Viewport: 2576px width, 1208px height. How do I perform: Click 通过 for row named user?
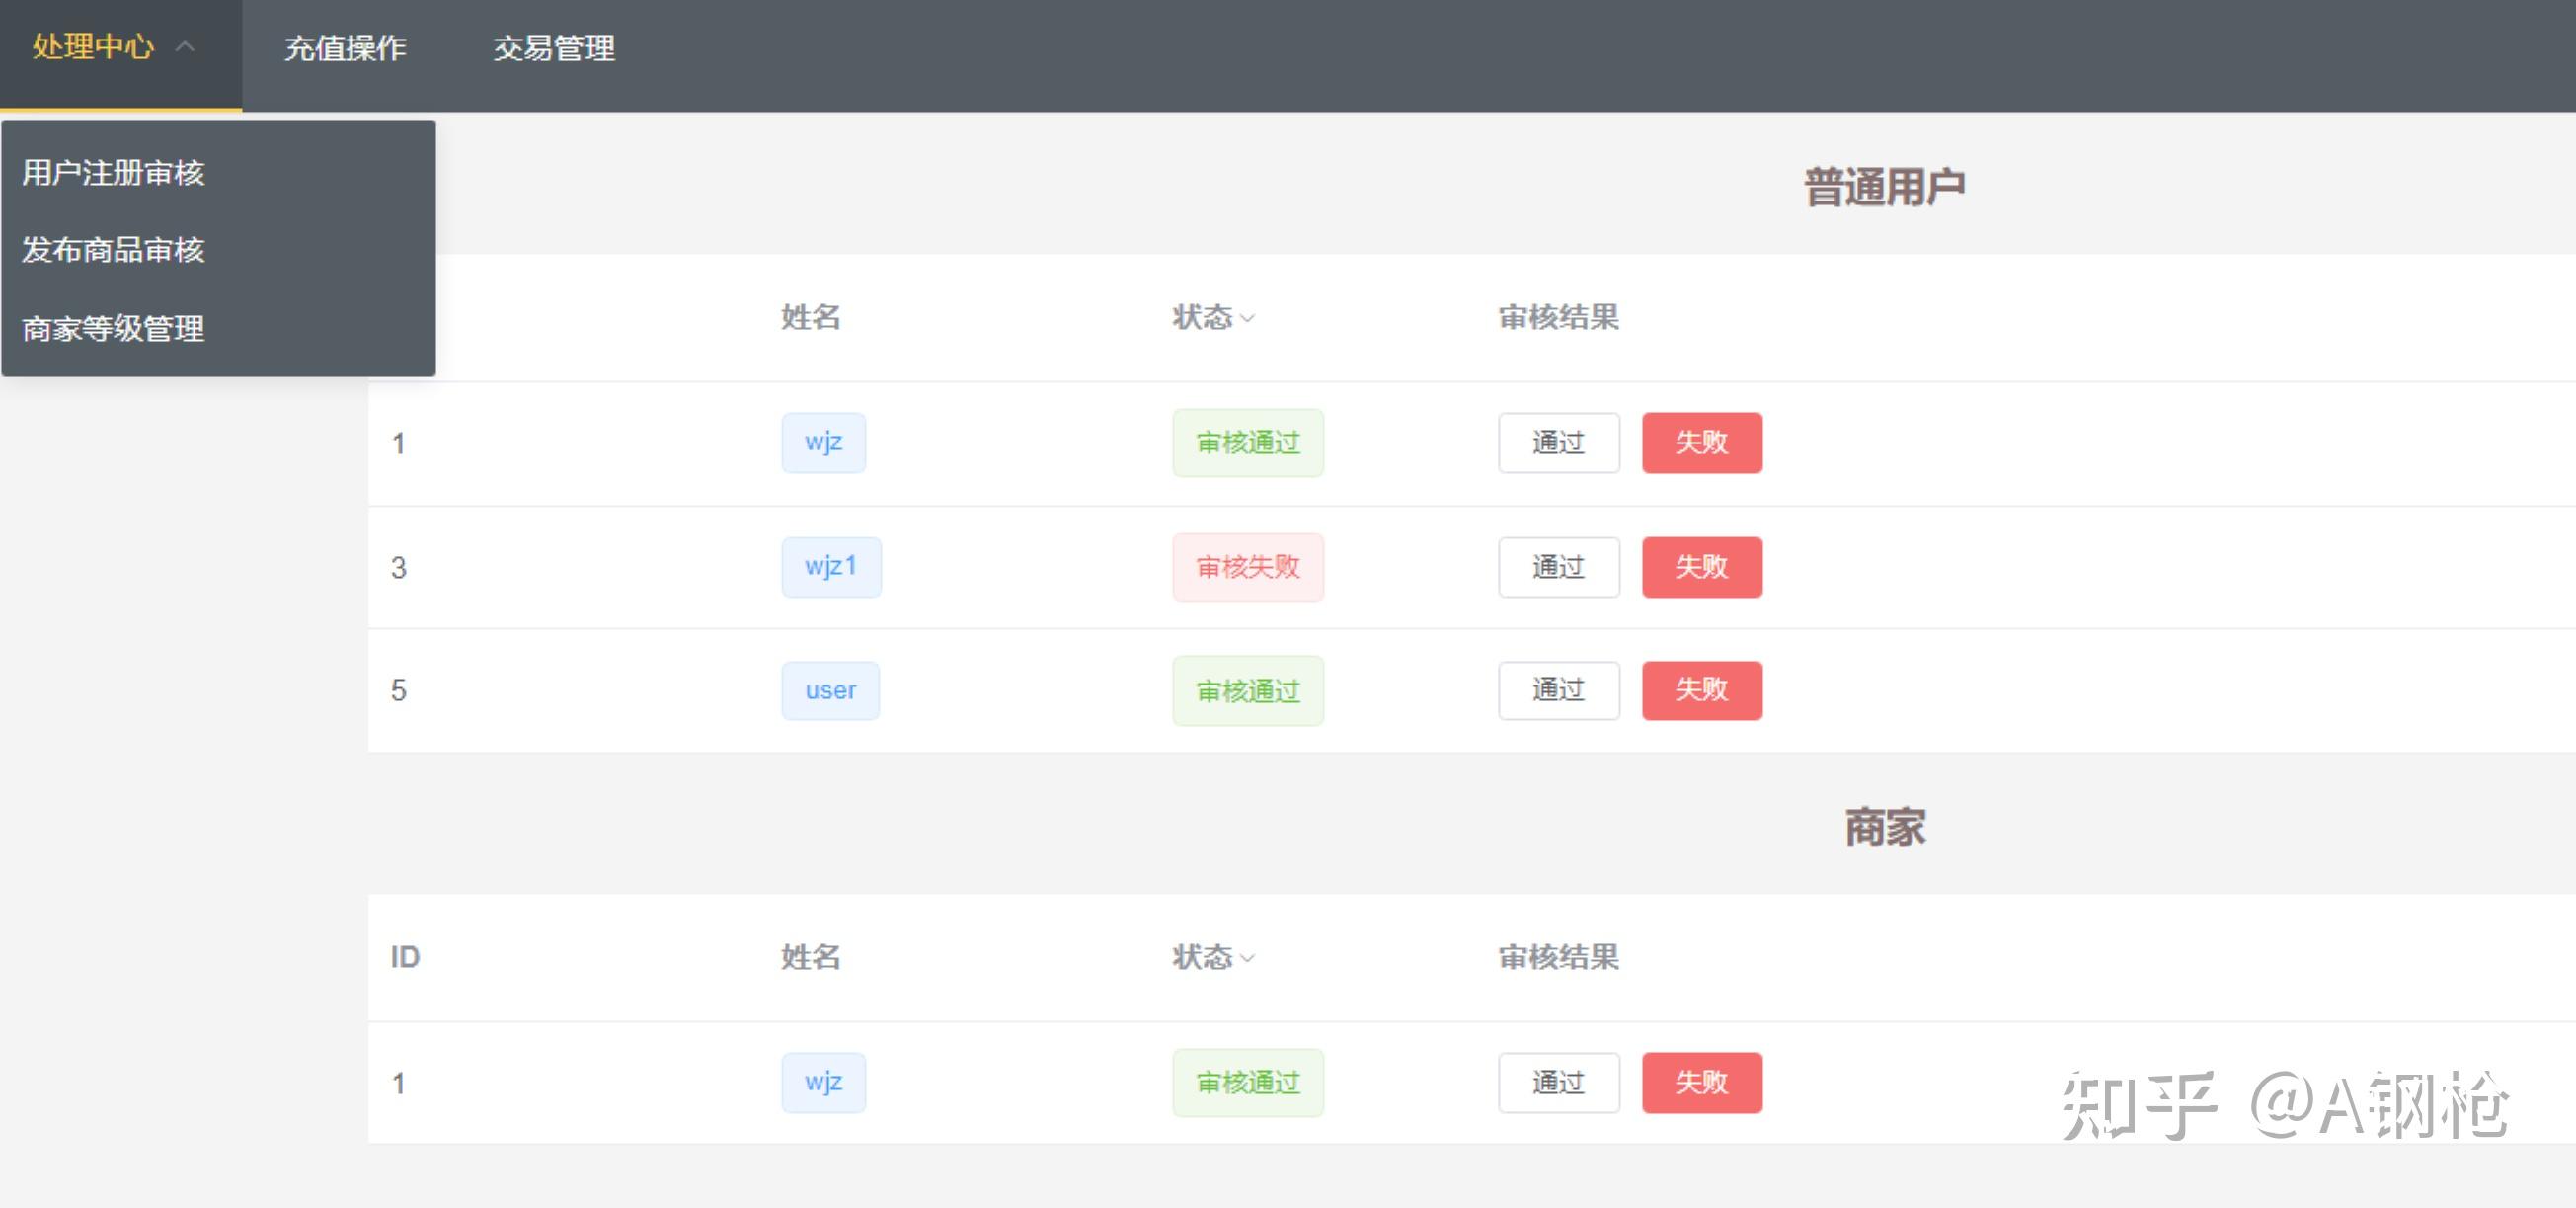(1558, 690)
